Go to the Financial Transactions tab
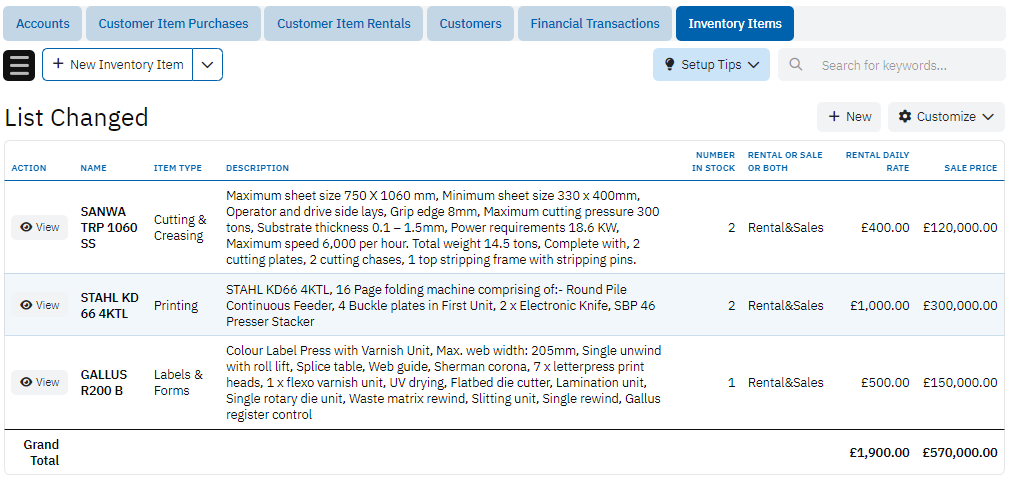Viewport: 1013px width, 483px height. click(x=595, y=24)
